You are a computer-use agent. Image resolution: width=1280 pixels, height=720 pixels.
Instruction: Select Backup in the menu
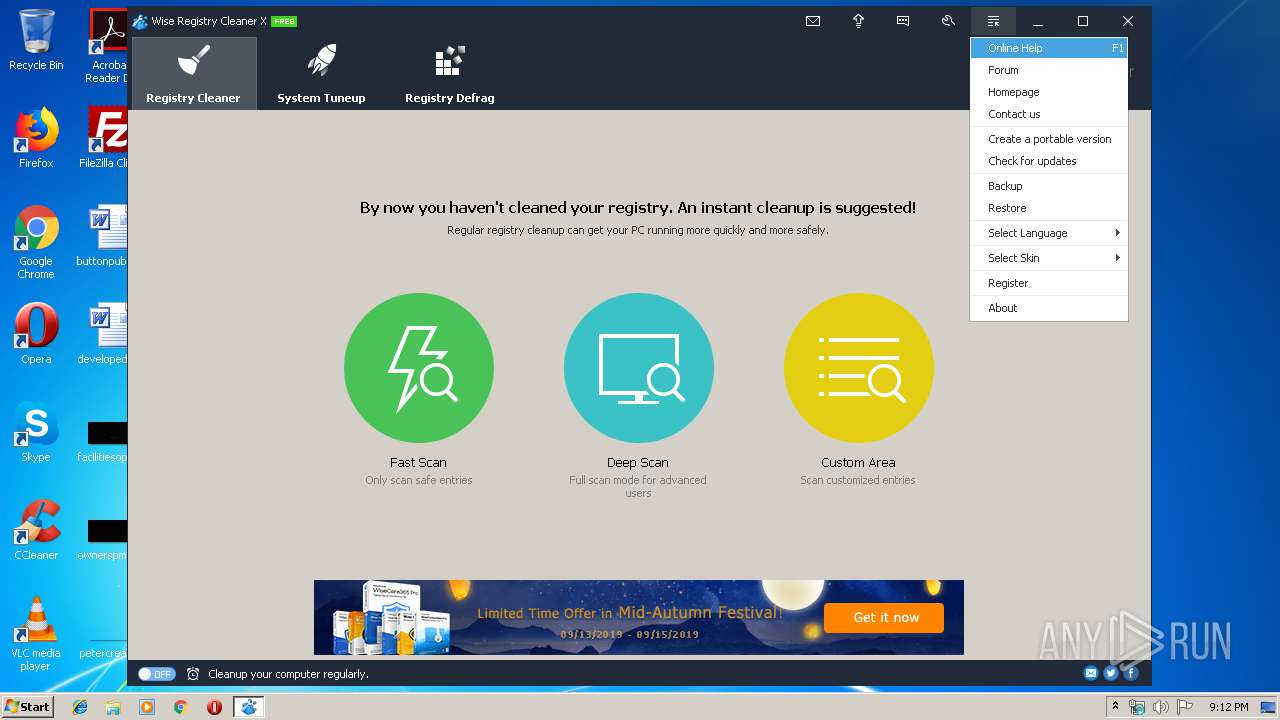(1049, 186)
